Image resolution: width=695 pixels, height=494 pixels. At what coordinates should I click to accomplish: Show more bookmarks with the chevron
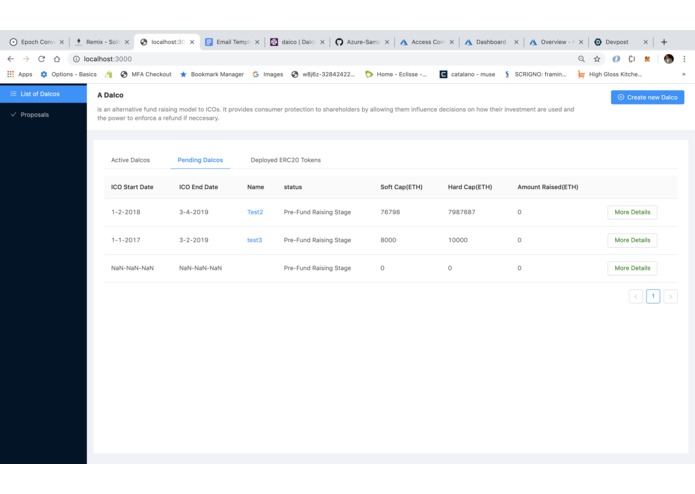(684, 74)
